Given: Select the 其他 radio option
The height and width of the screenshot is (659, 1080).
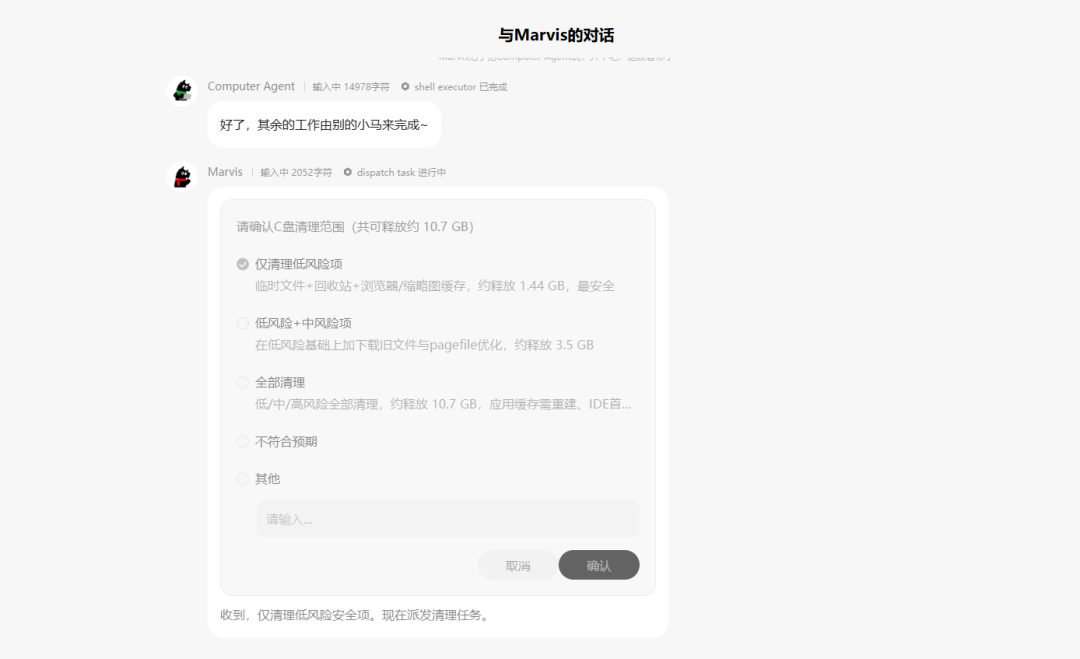Looking at the screenshot, I should pos(242,479).
